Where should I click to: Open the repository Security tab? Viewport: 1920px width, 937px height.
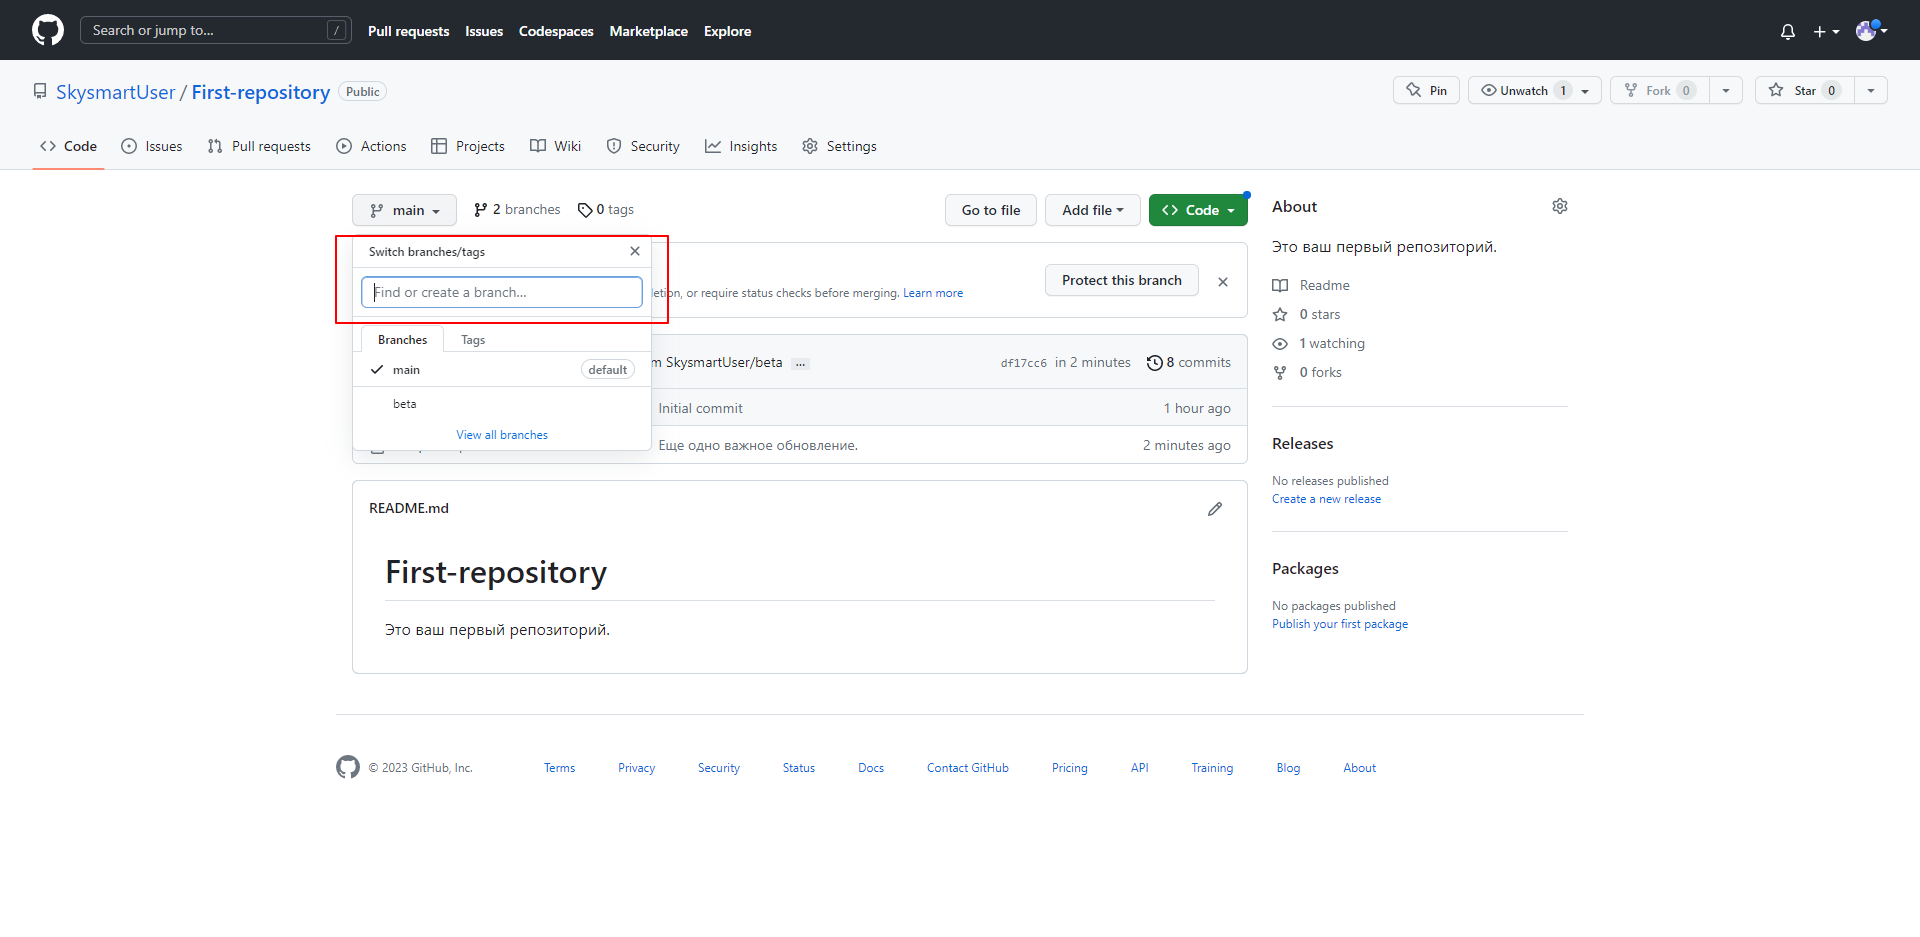tap(643, 146)
